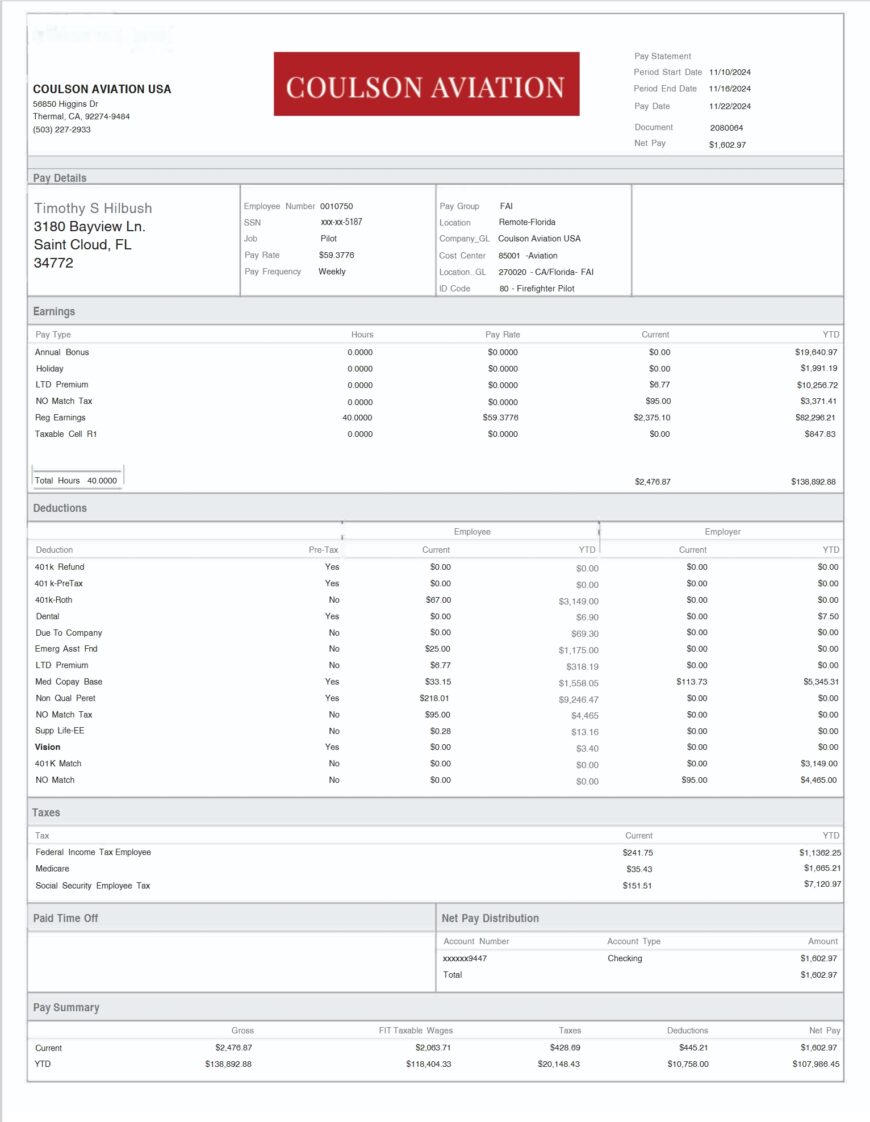Select the 401k-Roth deduction row
The width and height of the screenshot is (870, 1122).
coord(55,599)
